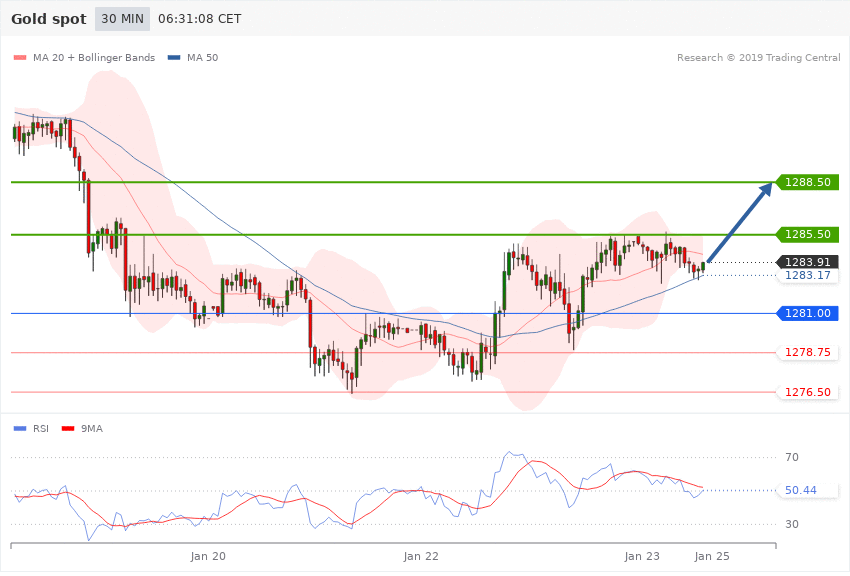Click the RSI 30 level label
Viewport: 850px width, 576px height.
(791, 524)
